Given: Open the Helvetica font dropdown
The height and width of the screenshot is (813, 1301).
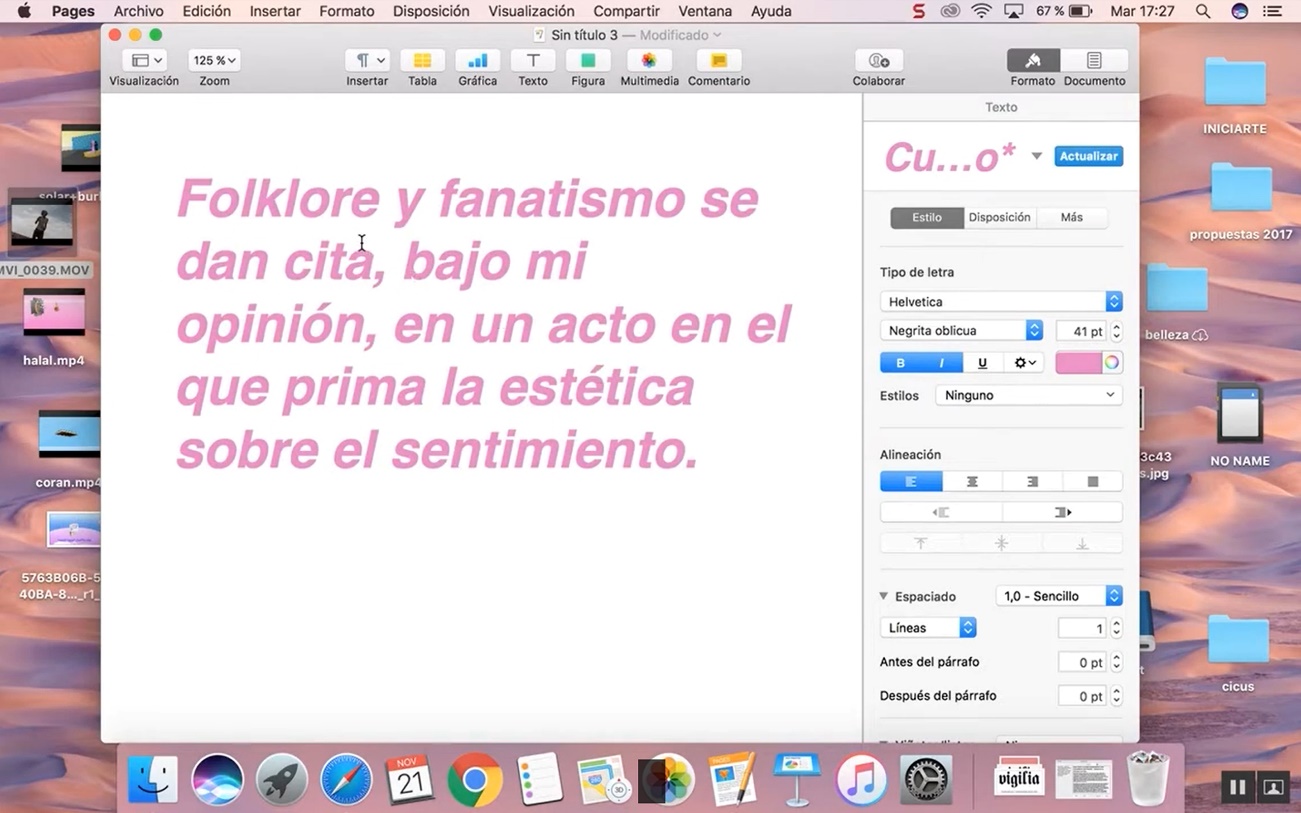Looking at the screenshot, I should (1000, 302).
